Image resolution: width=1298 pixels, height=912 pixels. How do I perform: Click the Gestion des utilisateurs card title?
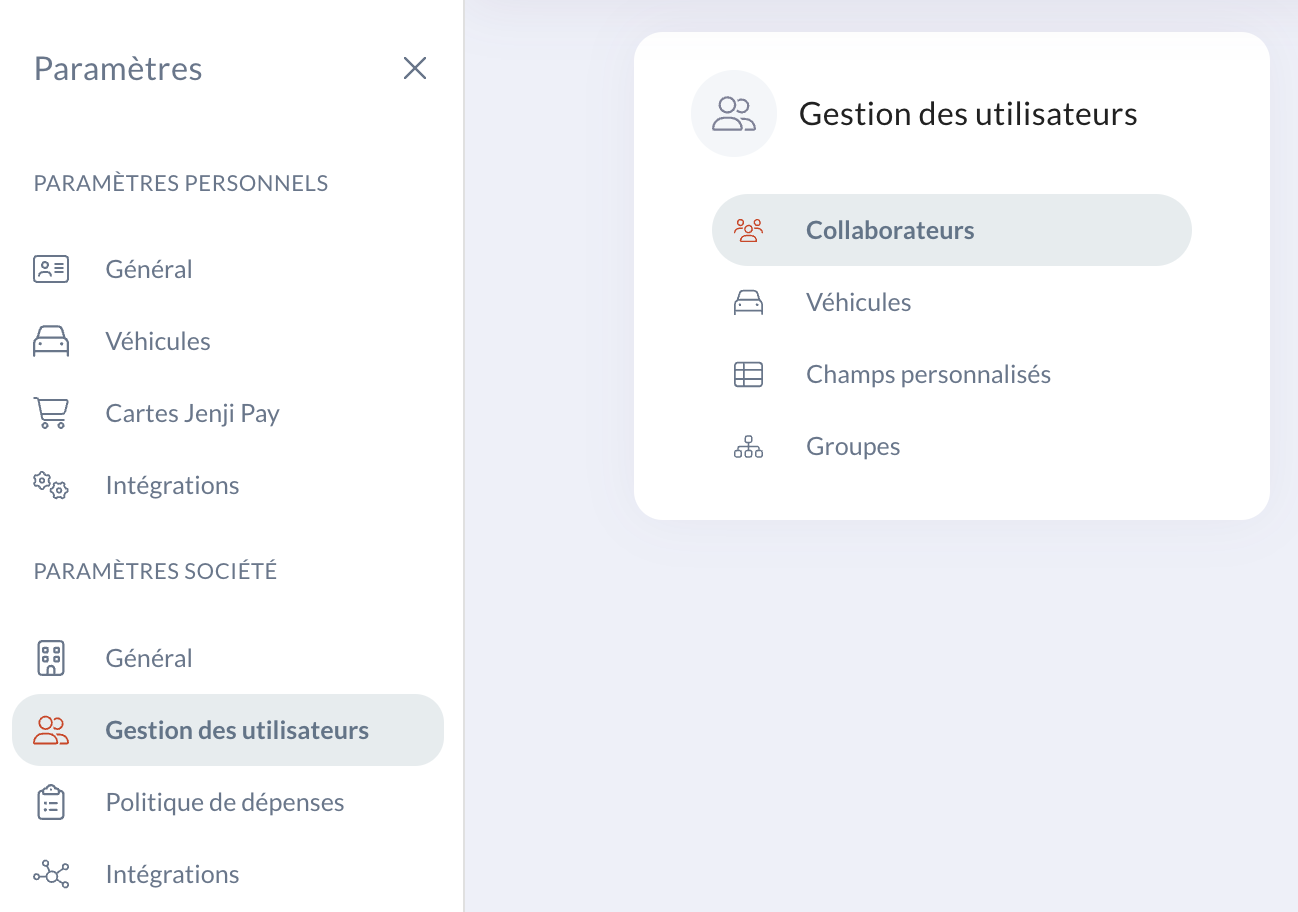click(968, 114)
